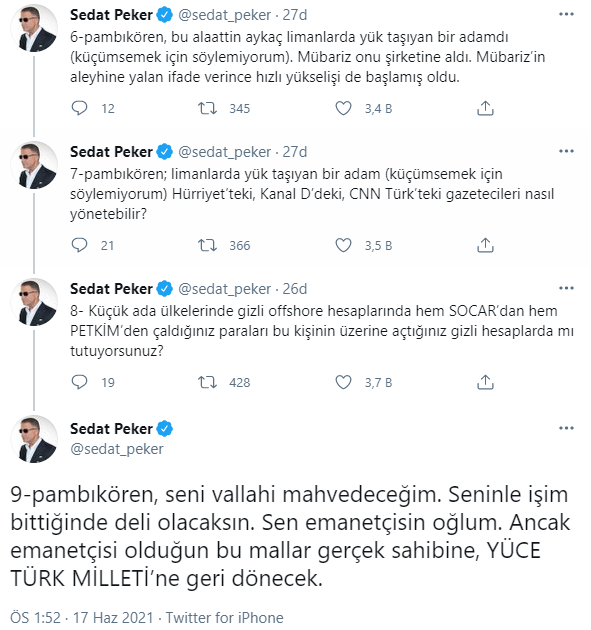This screenshot has width=591, height=630.
Task: Reply to the tweet with 12 comments
Action: 79,108
